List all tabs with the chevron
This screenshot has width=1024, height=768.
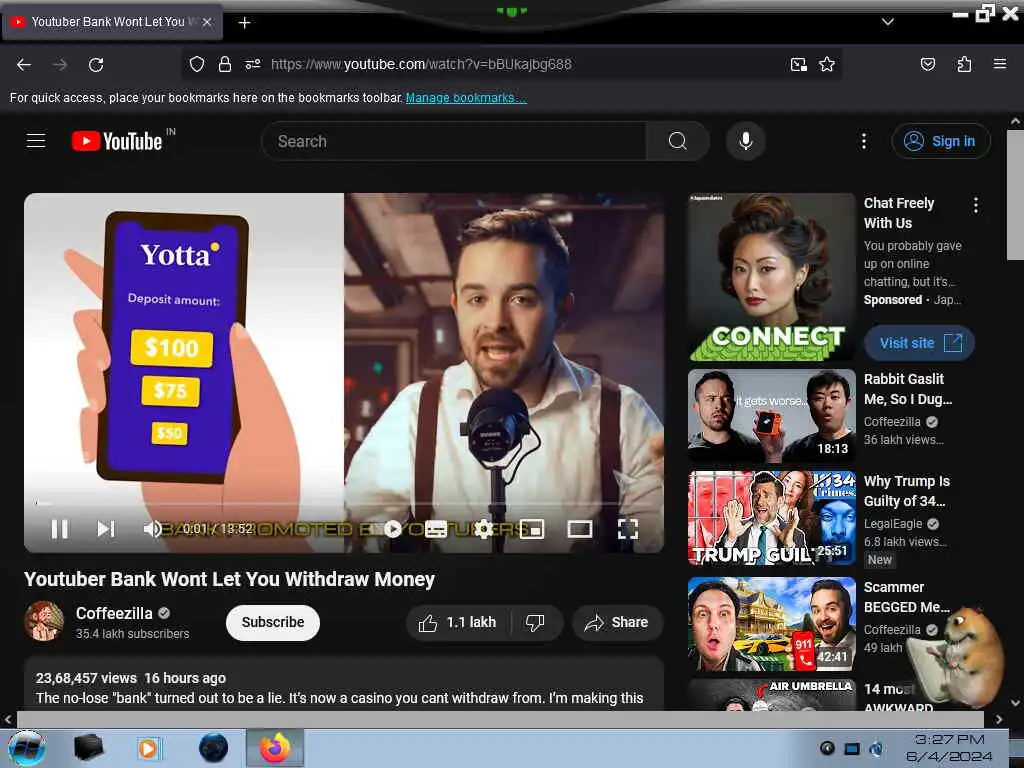pos(888,22)
